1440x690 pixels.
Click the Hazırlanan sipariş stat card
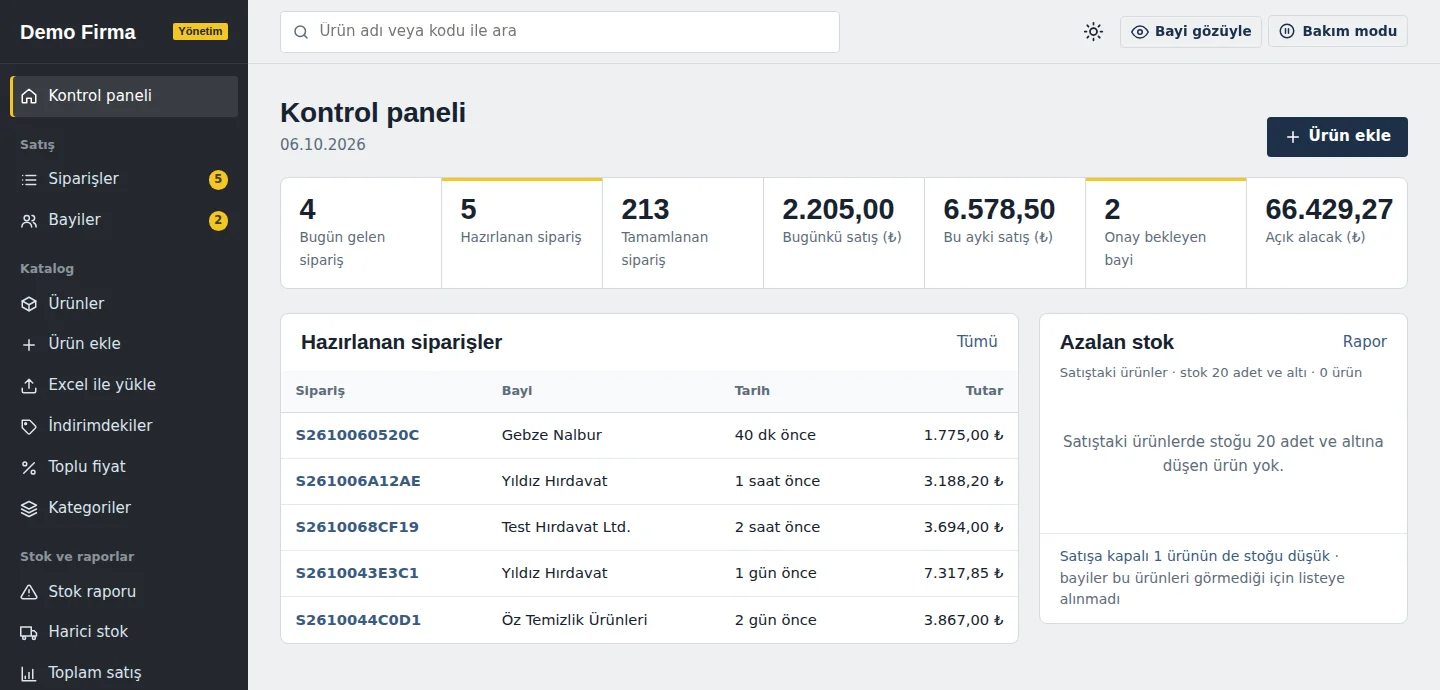(522, 233)
